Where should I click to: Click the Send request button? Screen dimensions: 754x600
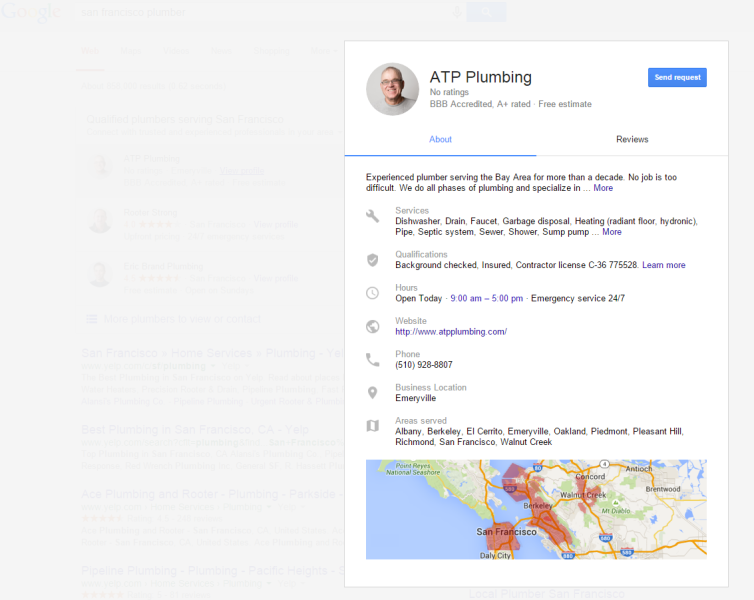(x=677, y=77)
